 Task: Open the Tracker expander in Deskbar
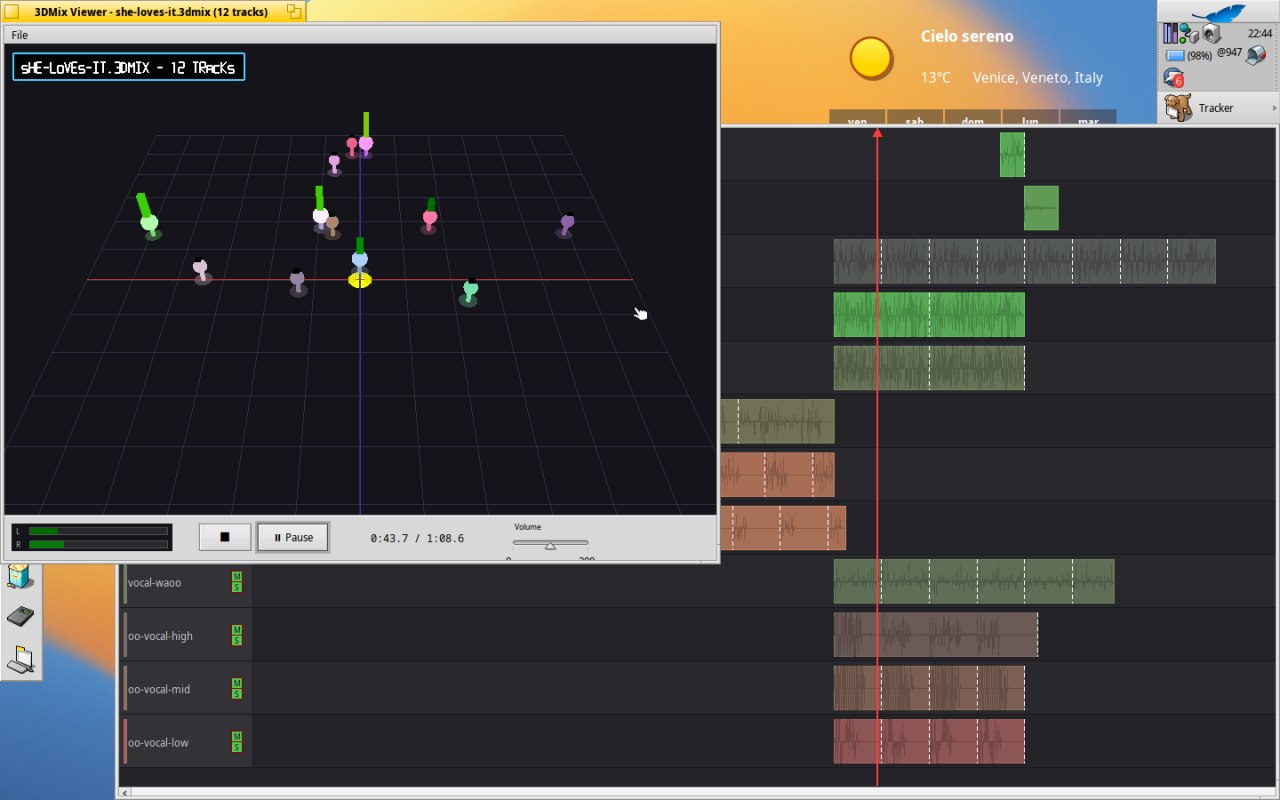coord(1274,108)
